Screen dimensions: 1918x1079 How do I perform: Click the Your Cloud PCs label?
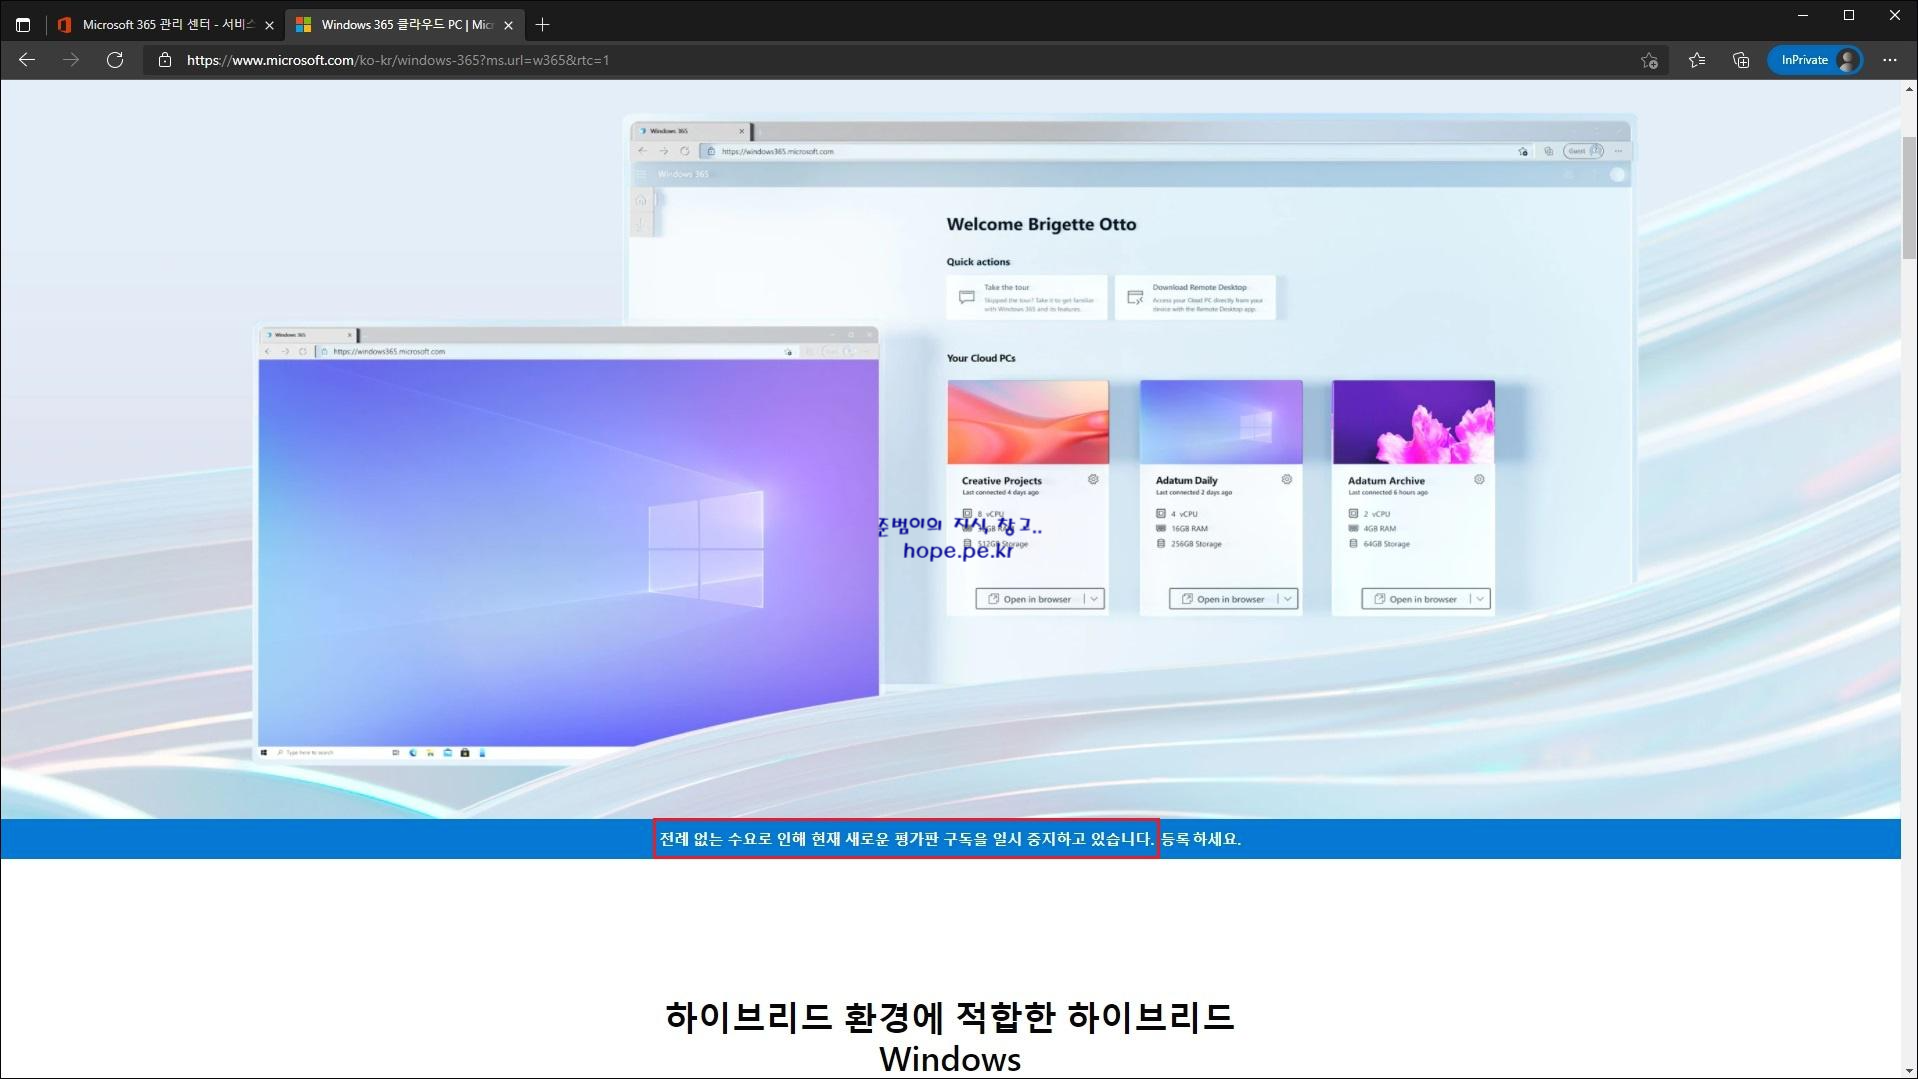981,358
